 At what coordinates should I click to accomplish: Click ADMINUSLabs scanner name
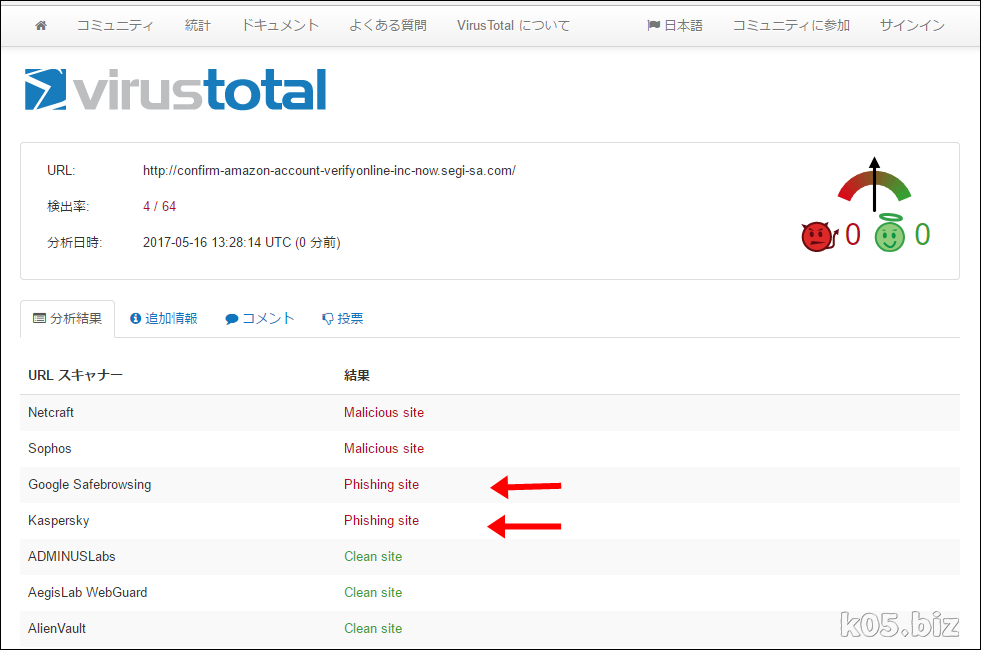(72, 557)
